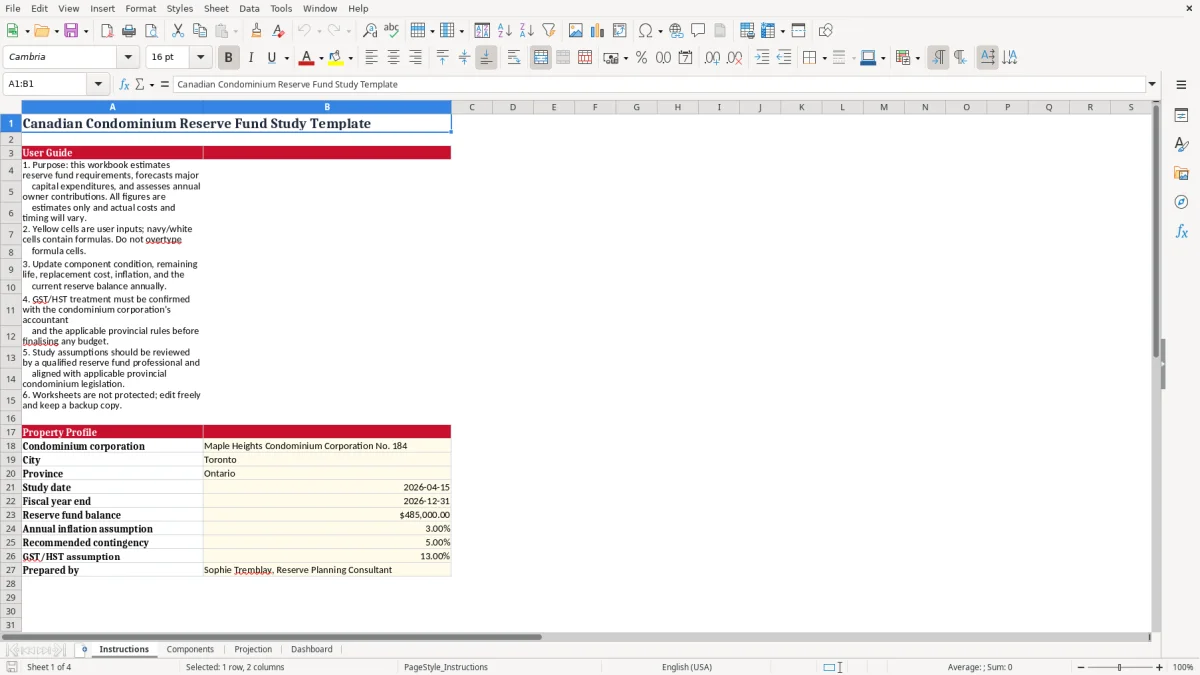
Task: Apply the yellow Background Color swatch
Action: click(x=336, y=58)
